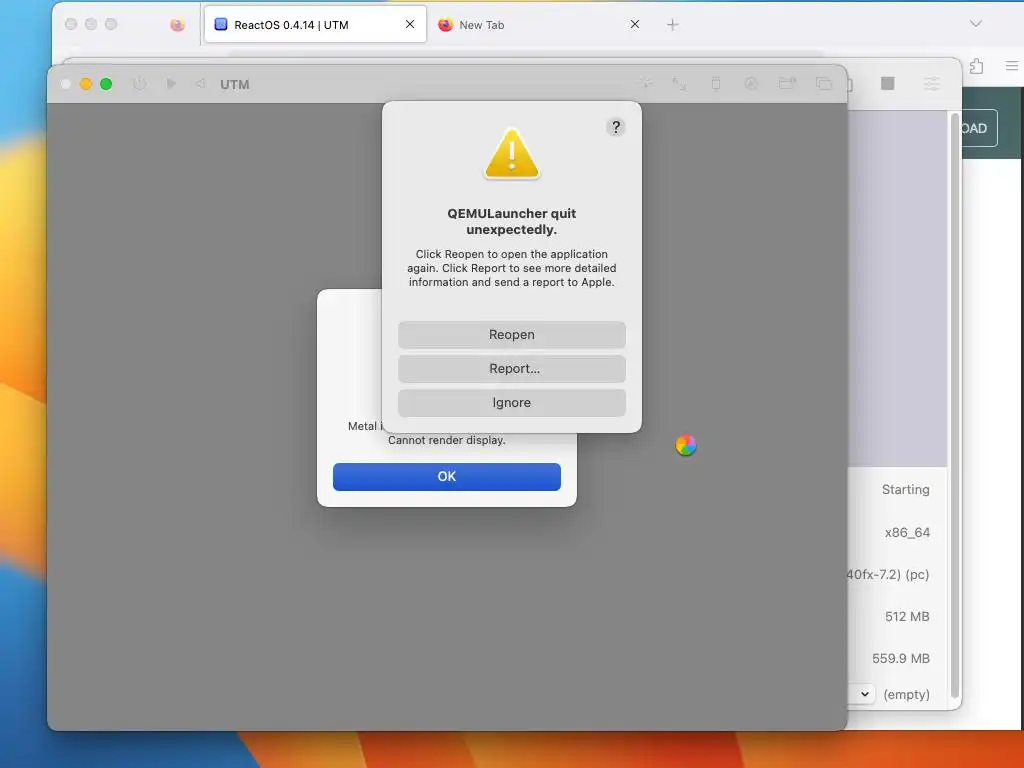Click the Report... button

tap(511, 368)
